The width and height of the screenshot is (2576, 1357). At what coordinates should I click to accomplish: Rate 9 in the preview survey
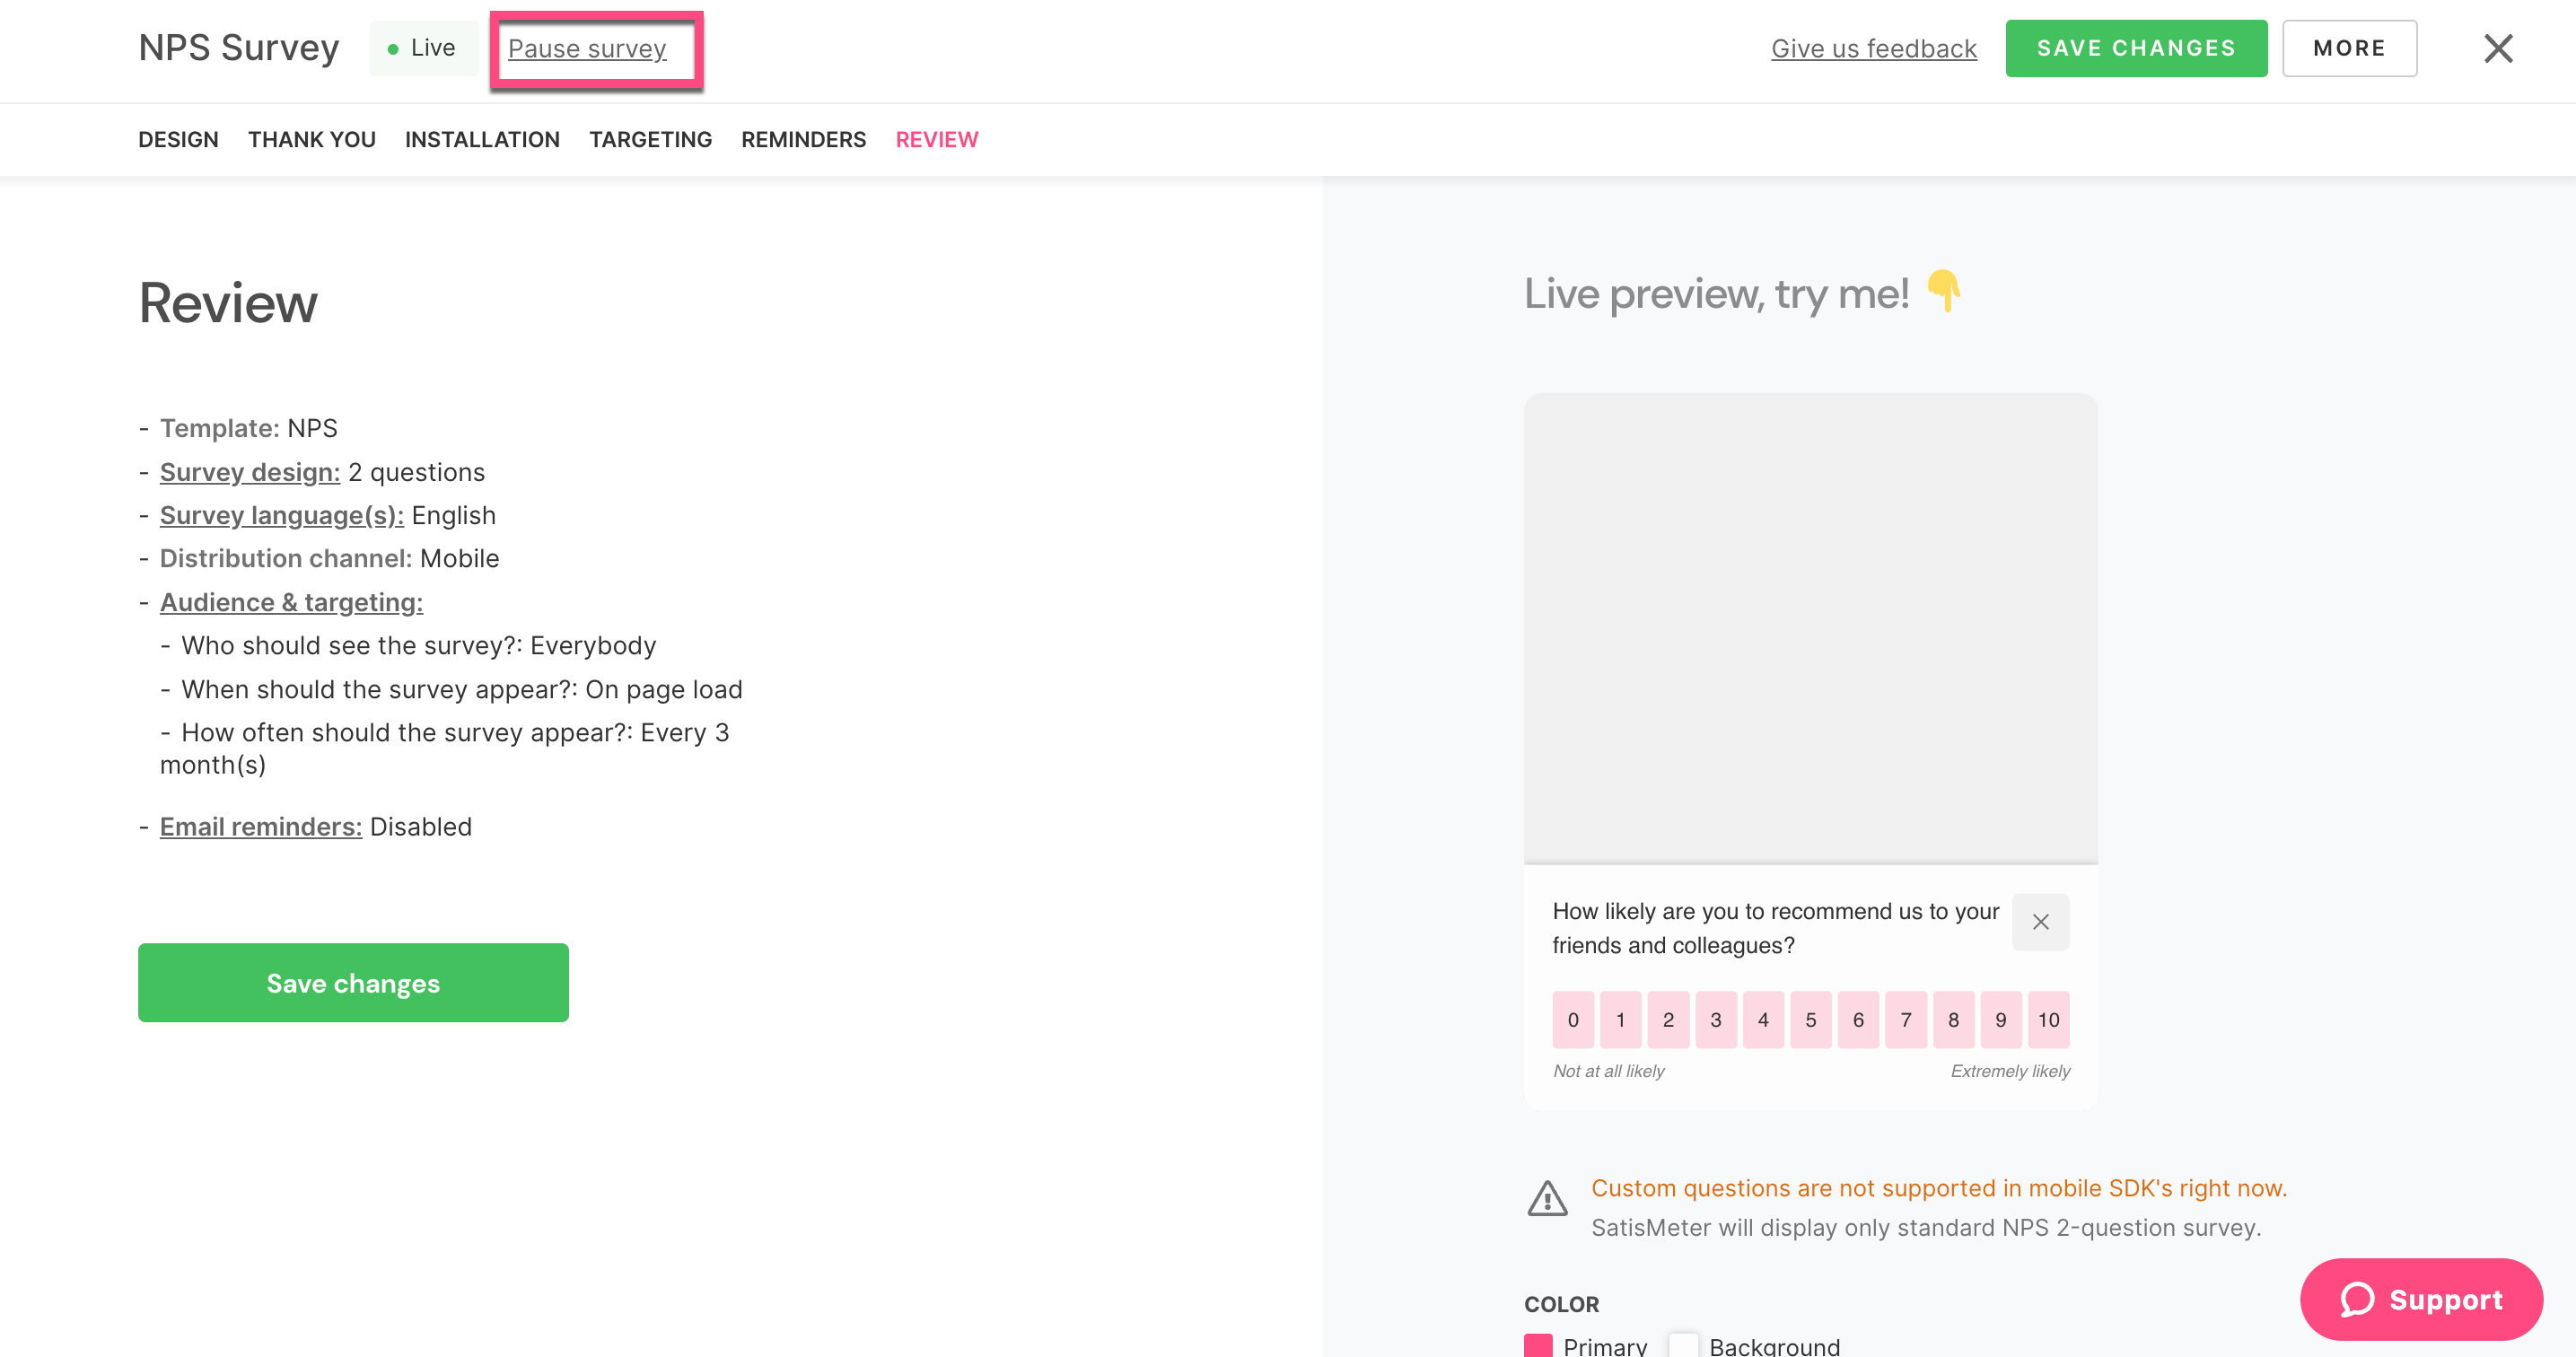[x=2000, y=1019]
